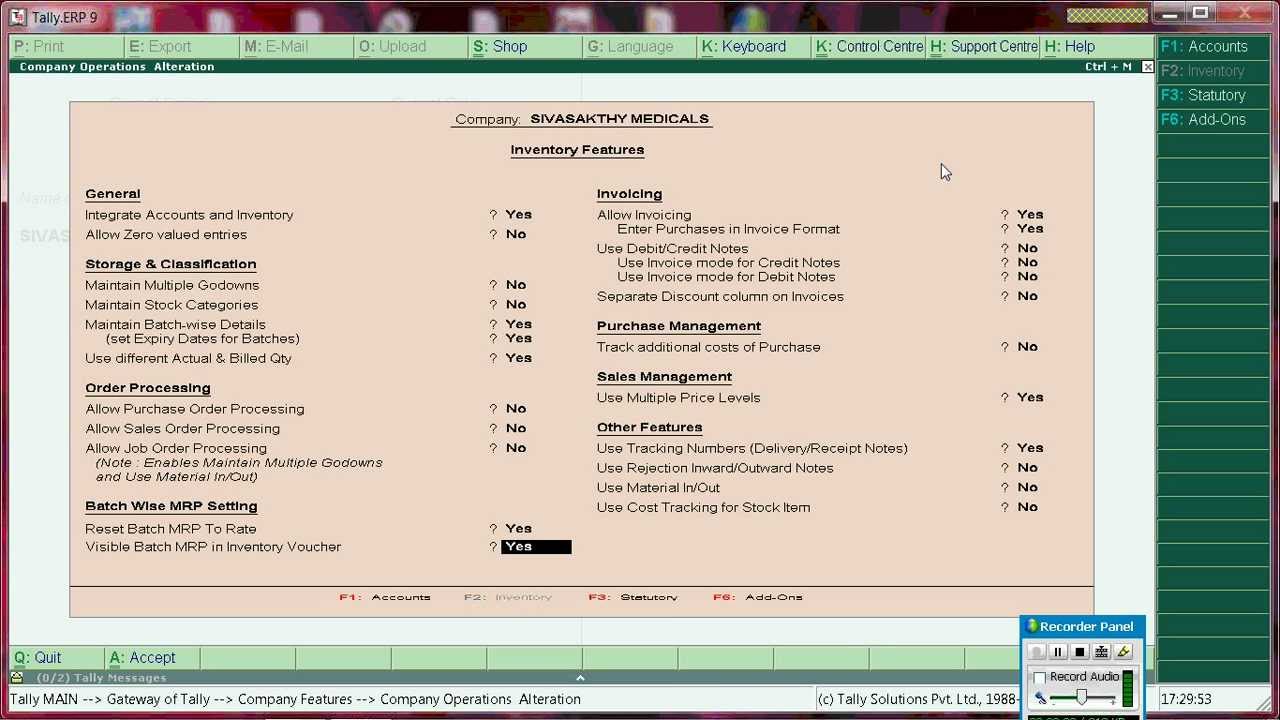Image resolution: width=1280 pixels, height=720 pixels.
Task: Toggle Allow Purchase Order Processing value
Action: tap(515, 408)
